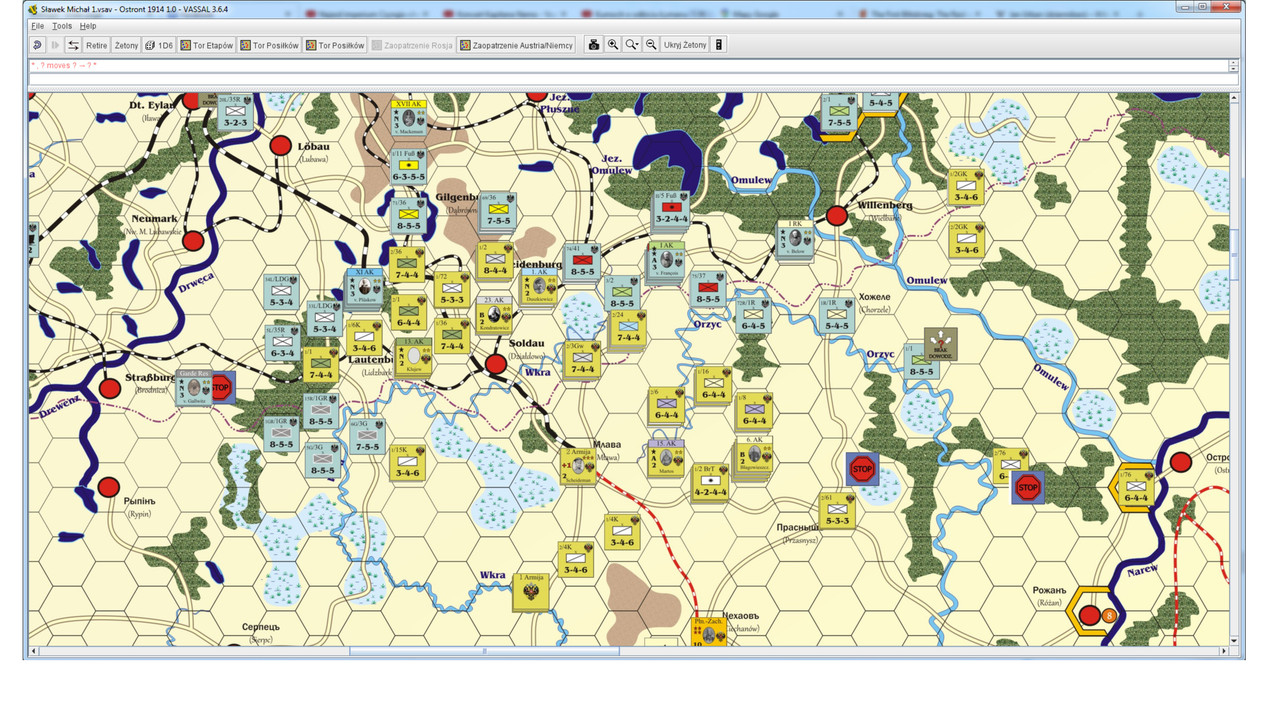Open the second Tor Posiłków chart
This screenshot has width=1280, height=713.
click(x=336, y=45)
